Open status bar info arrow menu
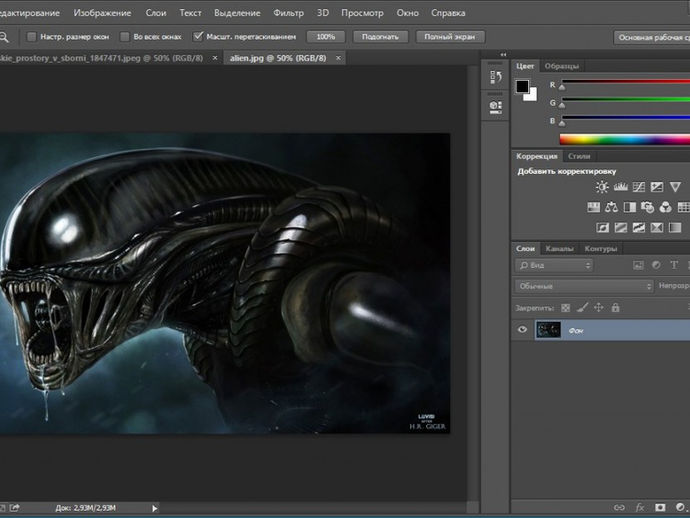Viewport: 690px width, 518px height. 154,508
